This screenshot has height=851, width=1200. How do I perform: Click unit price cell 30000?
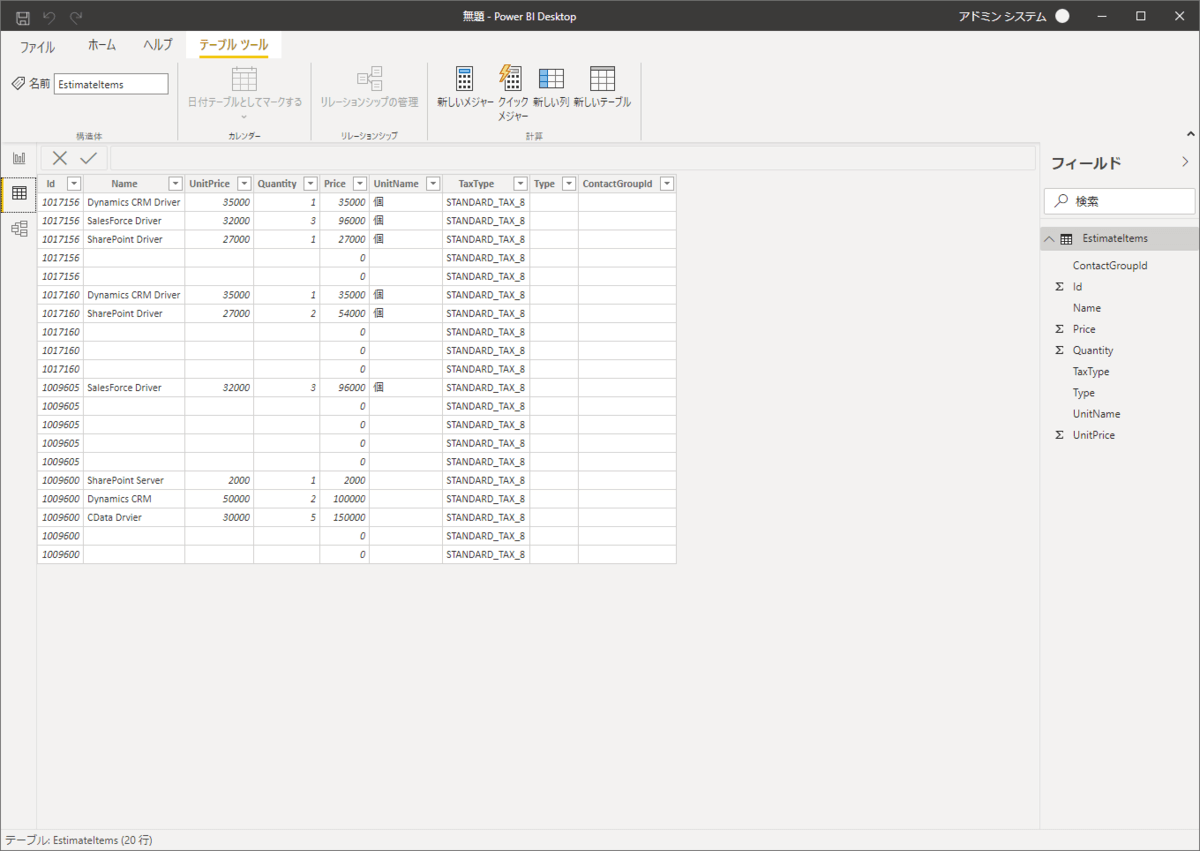point(219,517)
